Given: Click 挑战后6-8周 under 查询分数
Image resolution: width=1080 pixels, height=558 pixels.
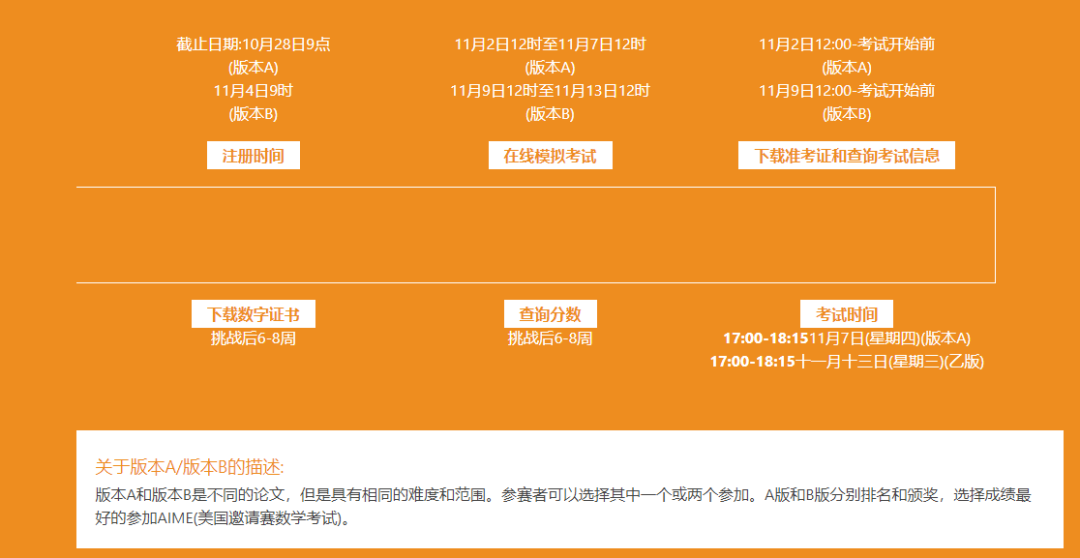Looking at the screenshot, I should 550,339.
